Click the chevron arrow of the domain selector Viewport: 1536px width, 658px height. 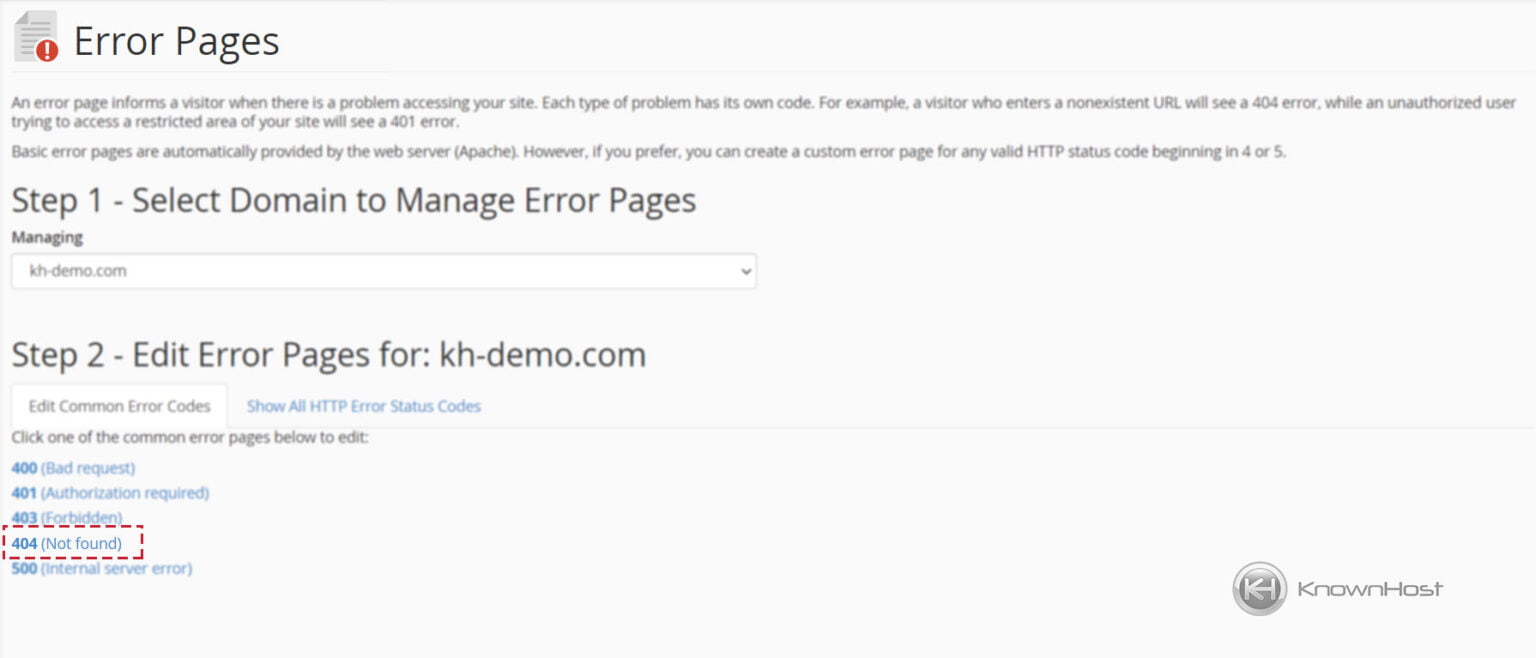click(744, 271)
